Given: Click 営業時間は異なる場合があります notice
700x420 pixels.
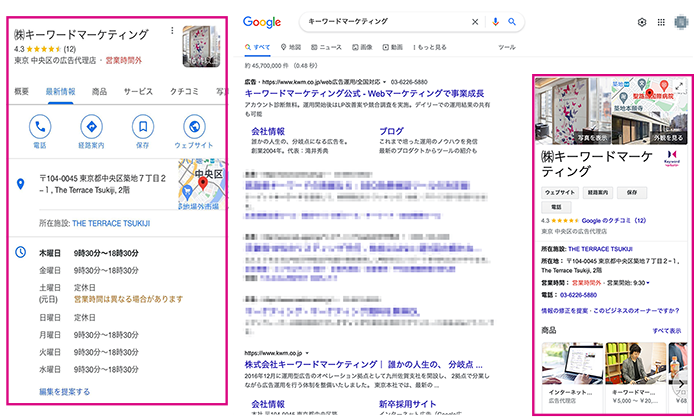Looking at the screenshot, I should [x=129, y=299].
